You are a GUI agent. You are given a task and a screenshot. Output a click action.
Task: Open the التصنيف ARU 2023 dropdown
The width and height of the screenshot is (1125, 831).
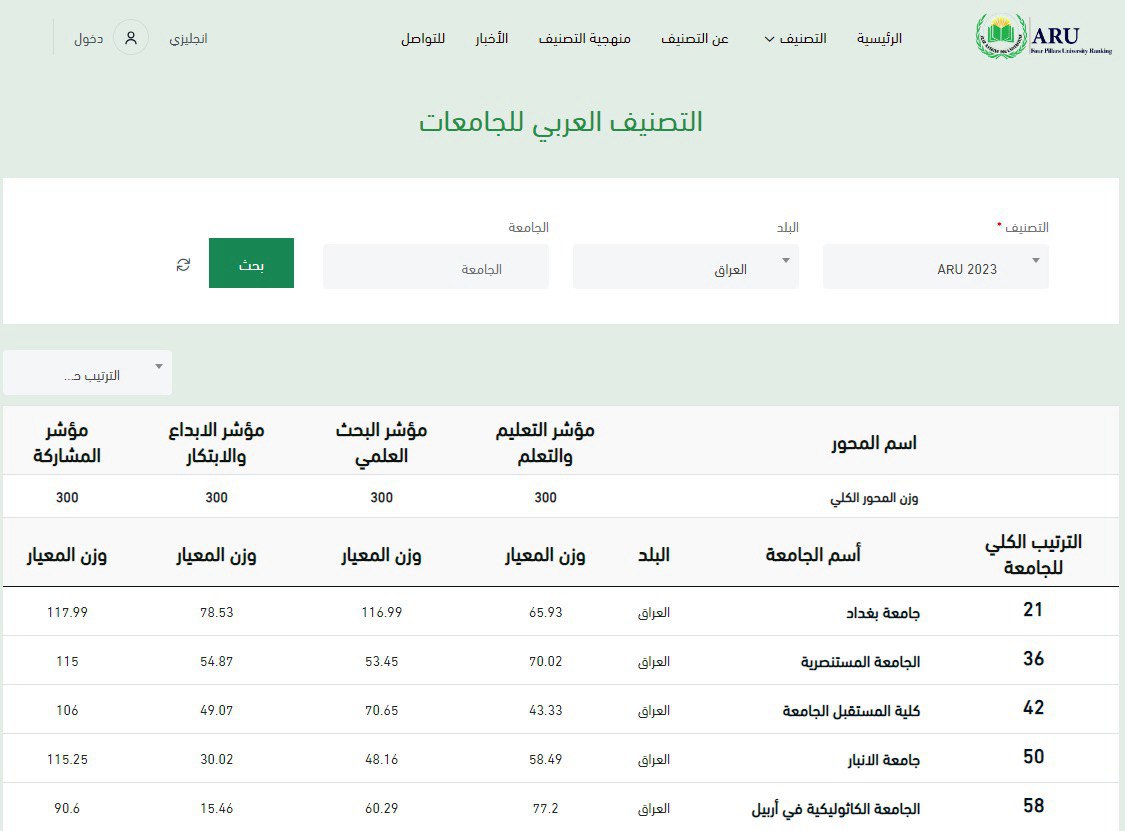(x=936, y=267)
